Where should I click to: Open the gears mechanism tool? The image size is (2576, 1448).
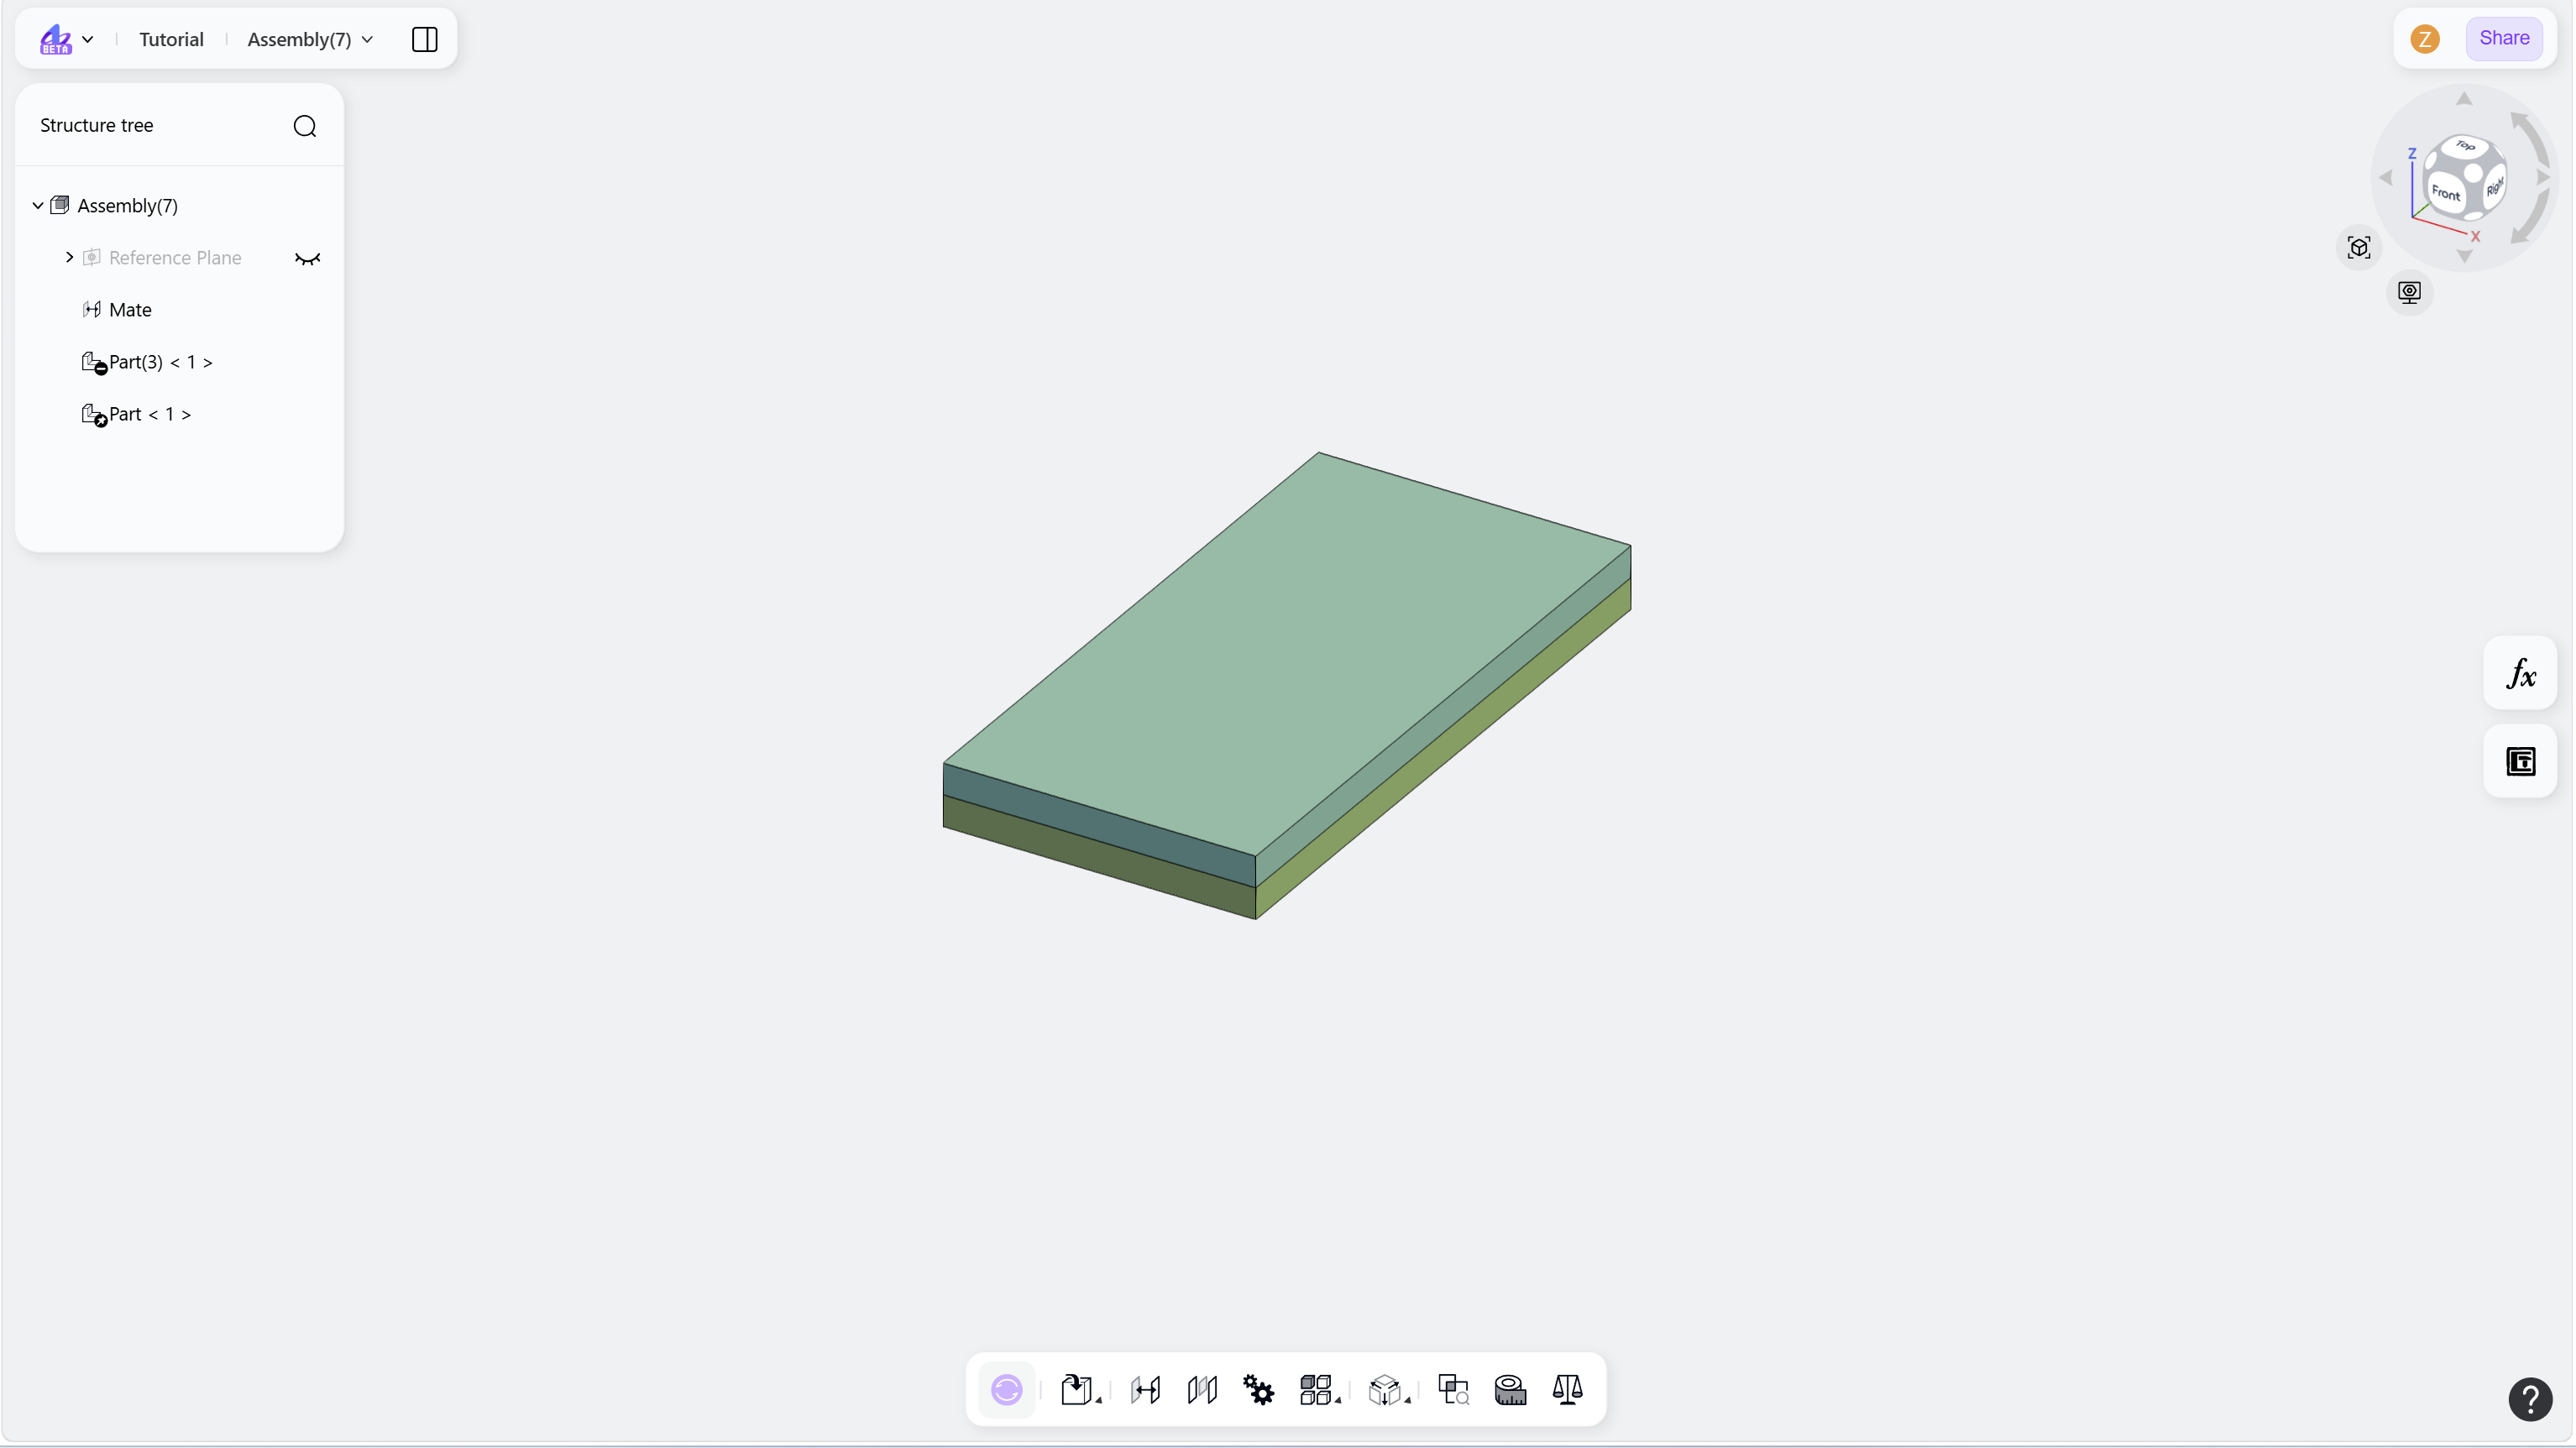pos(1258,1389)
